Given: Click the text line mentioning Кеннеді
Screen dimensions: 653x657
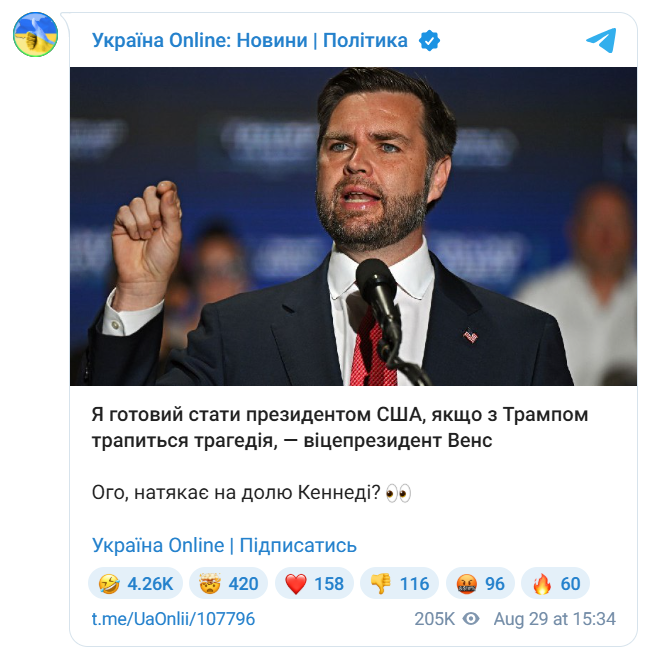Looking at the screenshot, I should (x=236, y=494).
